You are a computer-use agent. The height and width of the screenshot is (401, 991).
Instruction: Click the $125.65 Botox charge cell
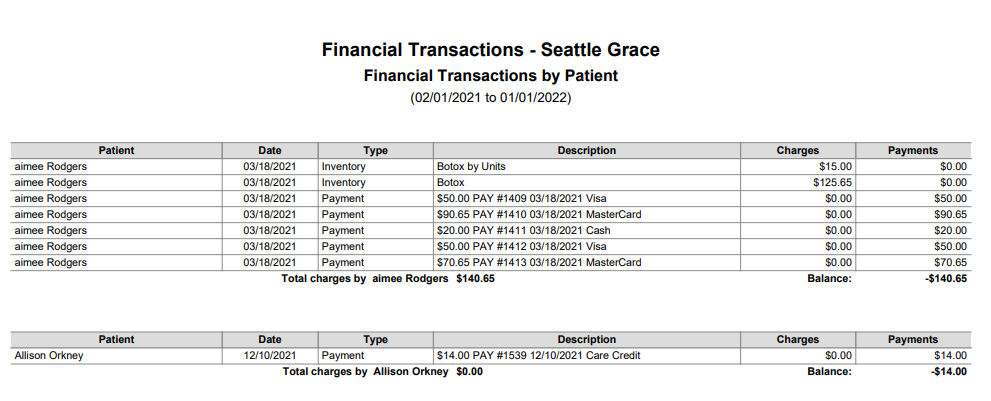[798, 183]
